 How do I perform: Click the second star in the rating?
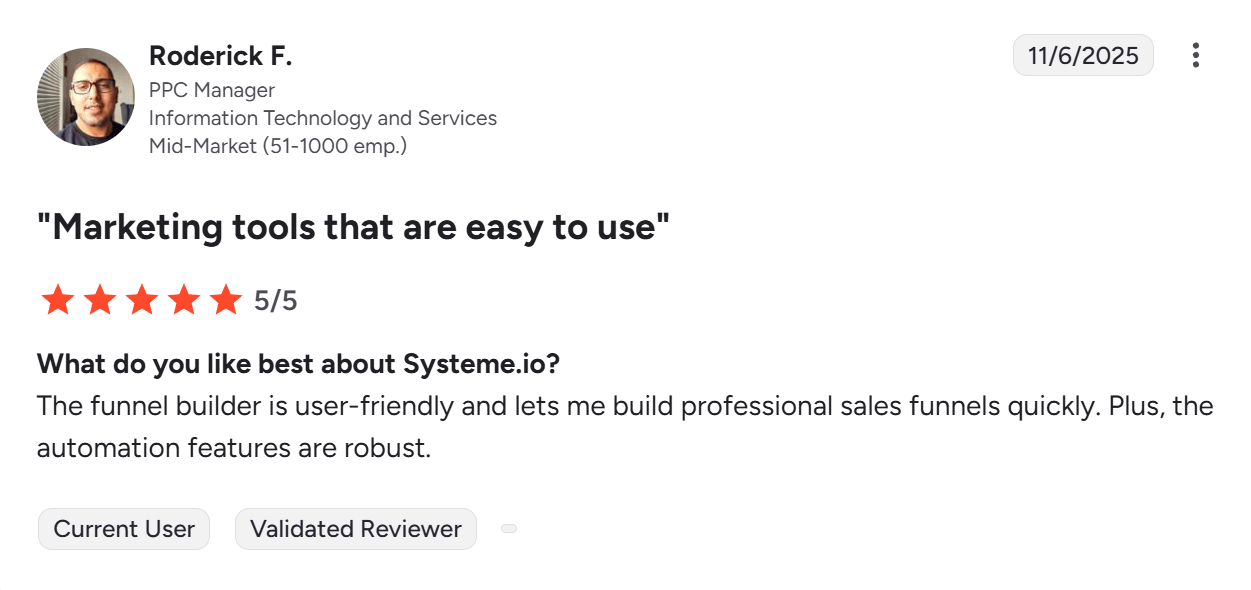(100, 298)
